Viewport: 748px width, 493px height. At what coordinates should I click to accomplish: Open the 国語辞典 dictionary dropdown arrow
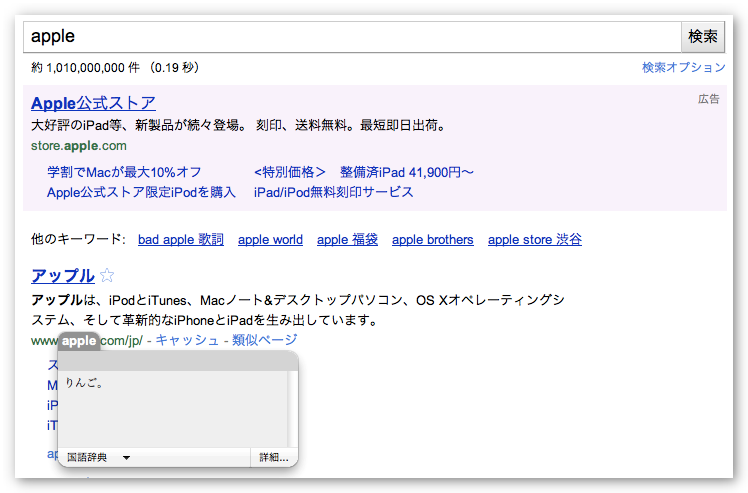pyautogui.click(x=126, y=458)
